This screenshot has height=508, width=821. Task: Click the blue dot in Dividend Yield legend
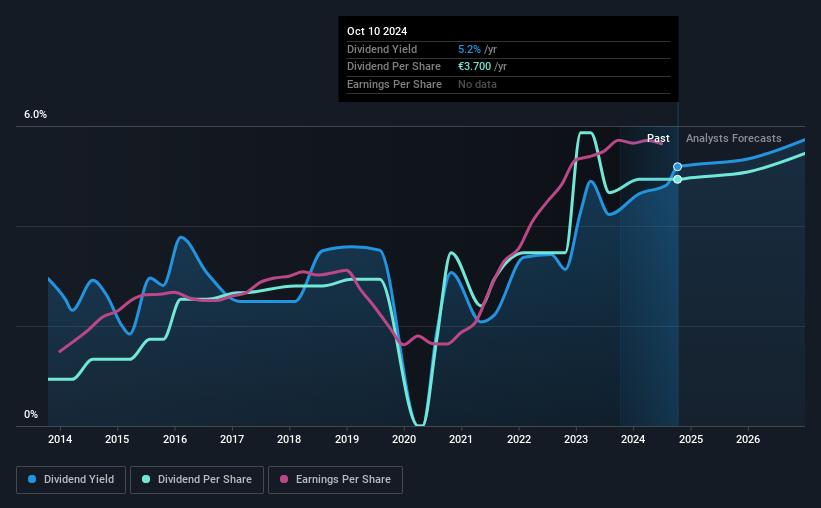32,479
